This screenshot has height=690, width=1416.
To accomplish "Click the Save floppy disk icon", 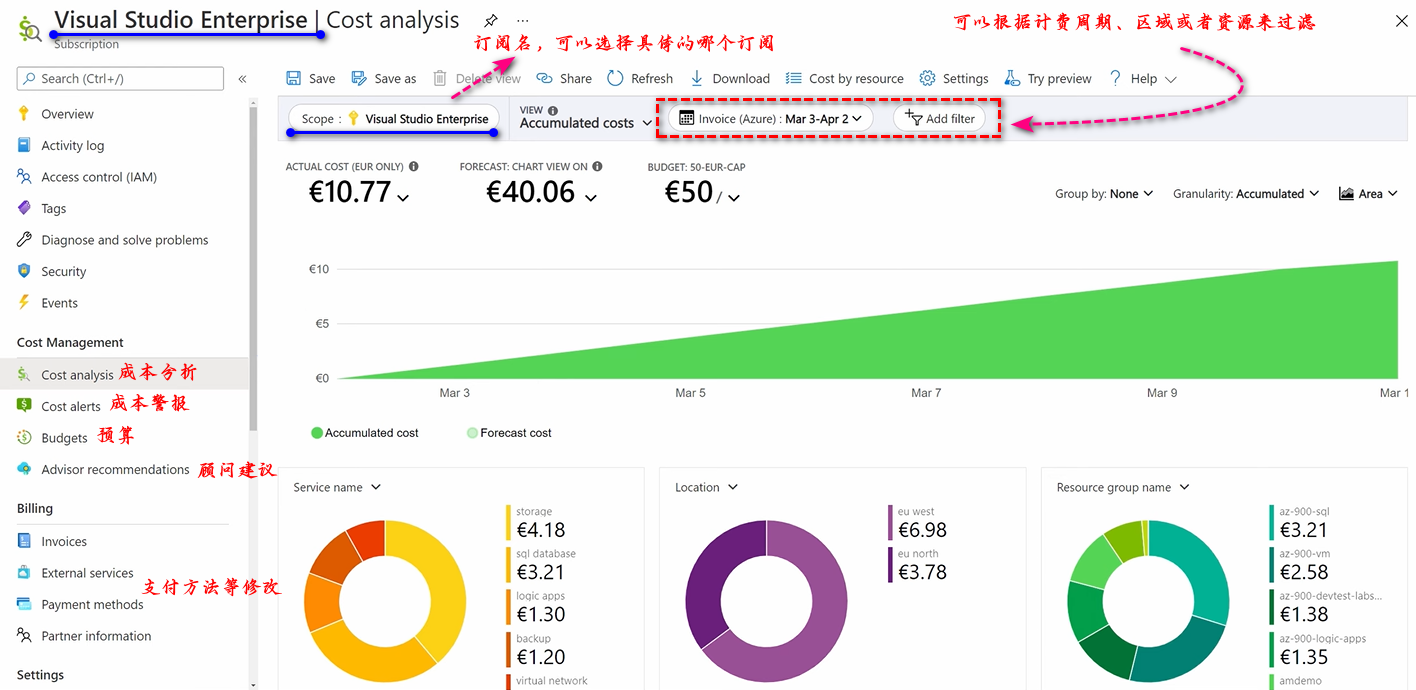I will tap(293, 78).
